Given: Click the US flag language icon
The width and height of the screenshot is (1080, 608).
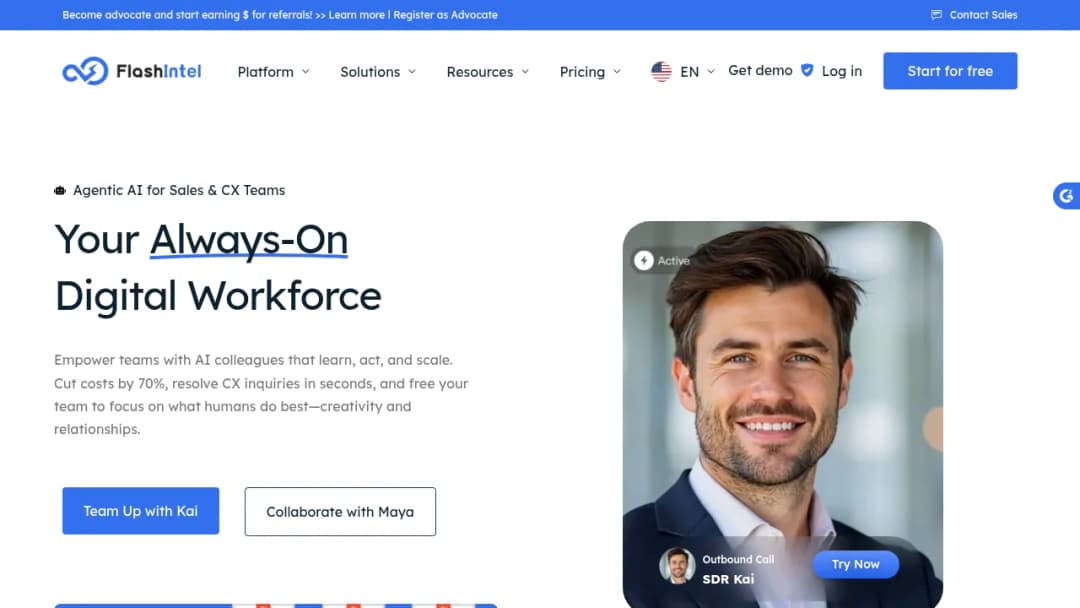Looking at the screenshot, I should [661, 72].
